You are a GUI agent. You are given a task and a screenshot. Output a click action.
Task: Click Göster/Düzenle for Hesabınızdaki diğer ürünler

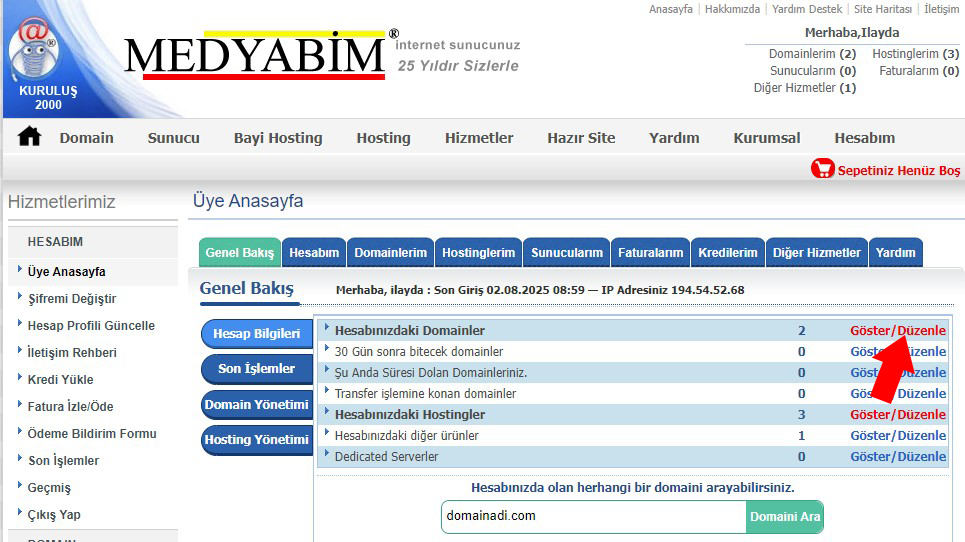pyautogui.click(x=898, y=436)
